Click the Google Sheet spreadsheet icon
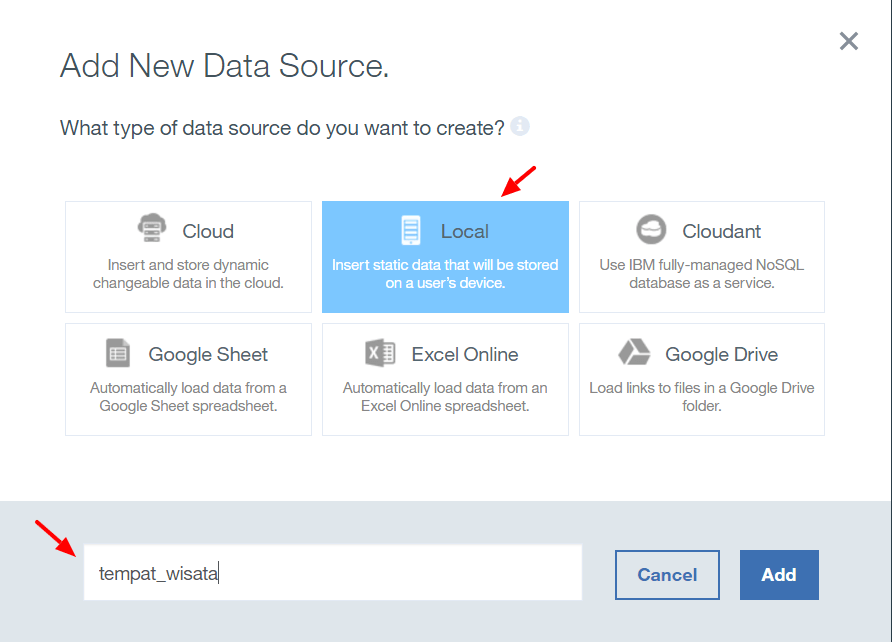This screenshot has width=892, height=642. 118,353
